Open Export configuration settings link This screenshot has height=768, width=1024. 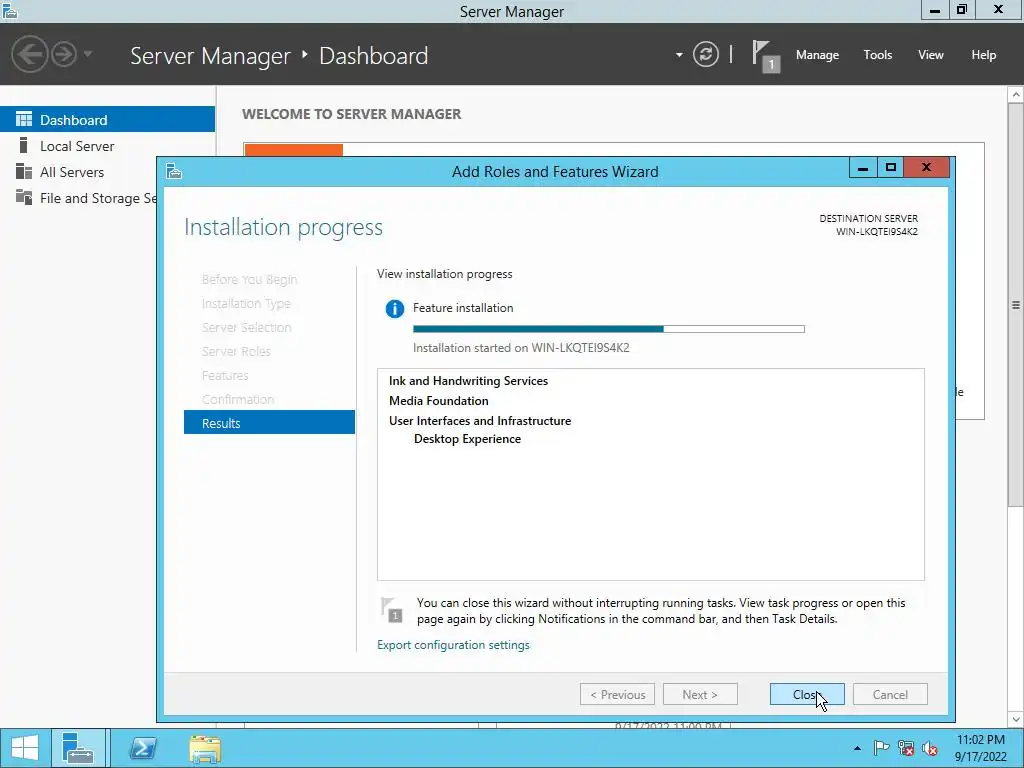(453, 645)
